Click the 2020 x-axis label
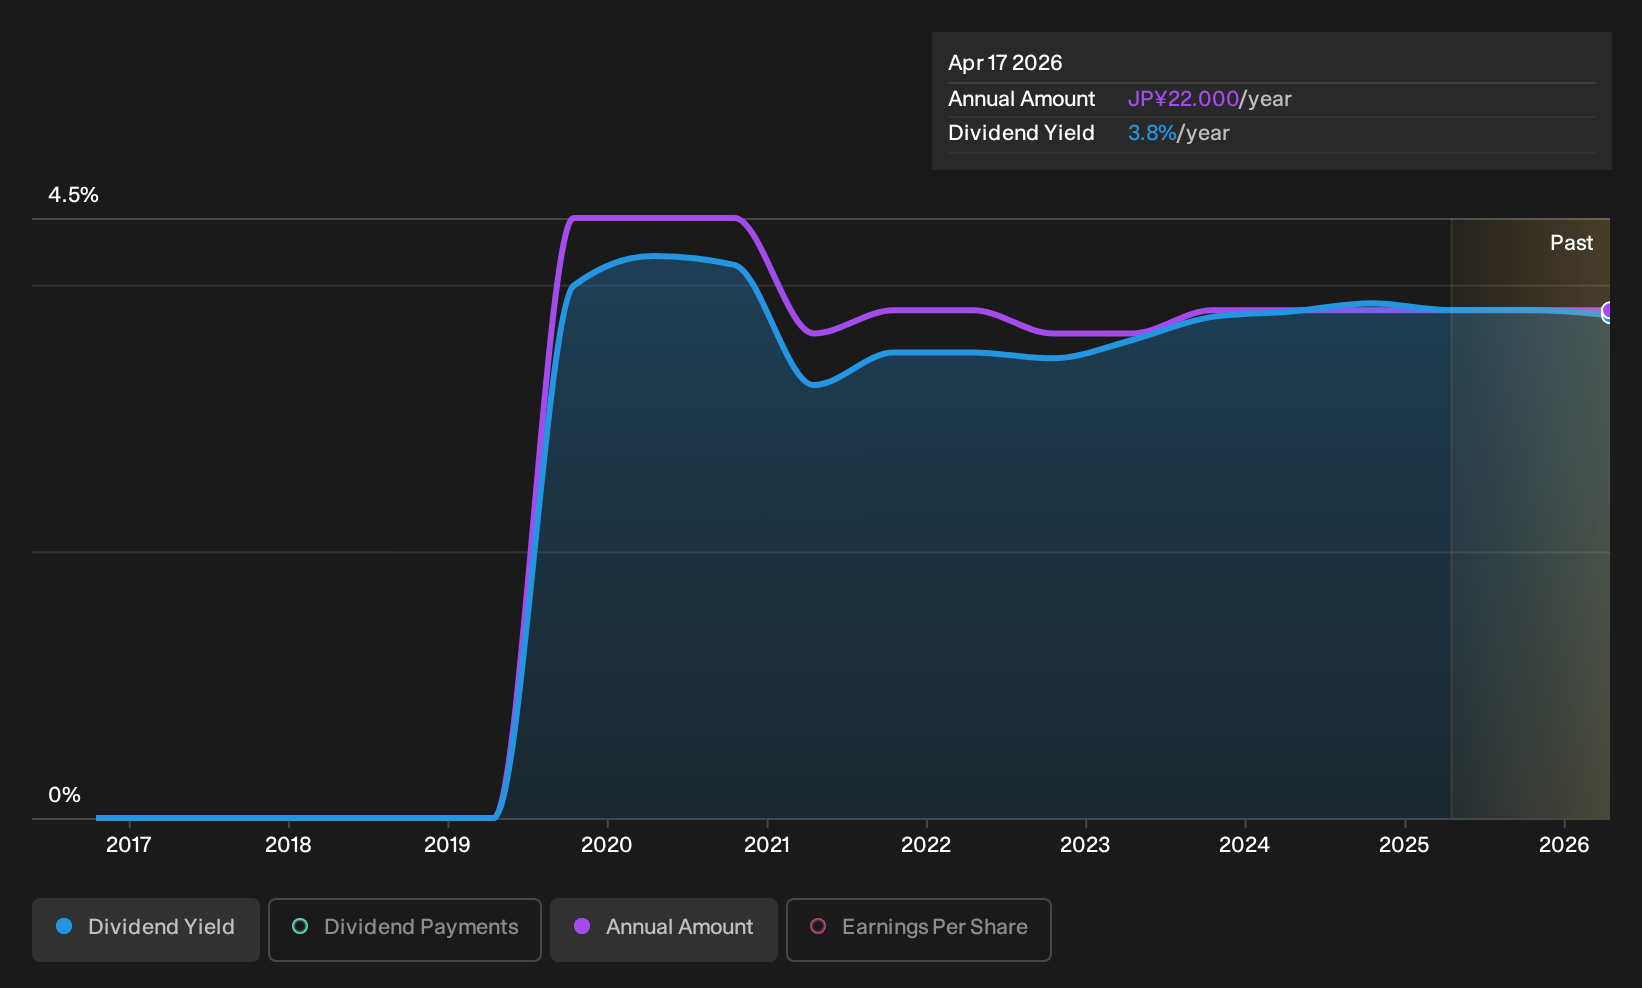 tap(607, 845)
